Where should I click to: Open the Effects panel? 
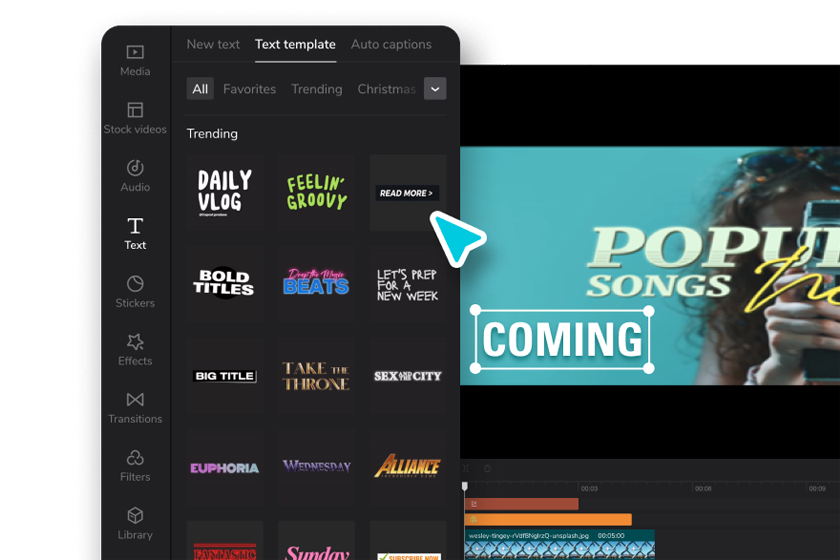click(135, 350)
